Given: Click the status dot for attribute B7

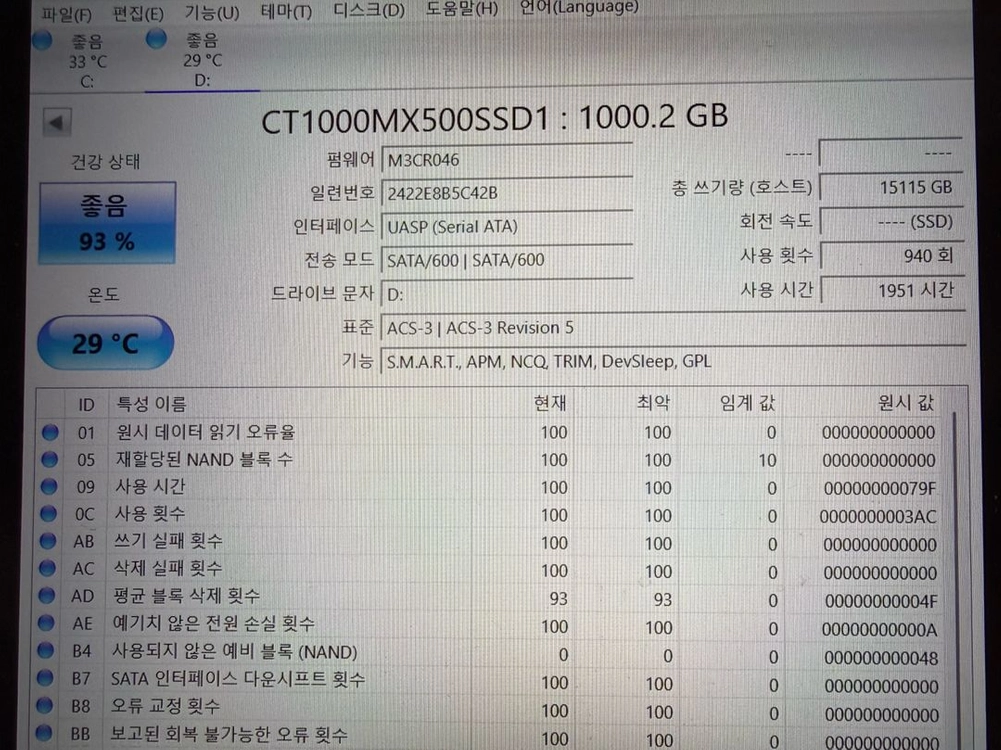Looking at the screenshot, I should coord(44,677).
